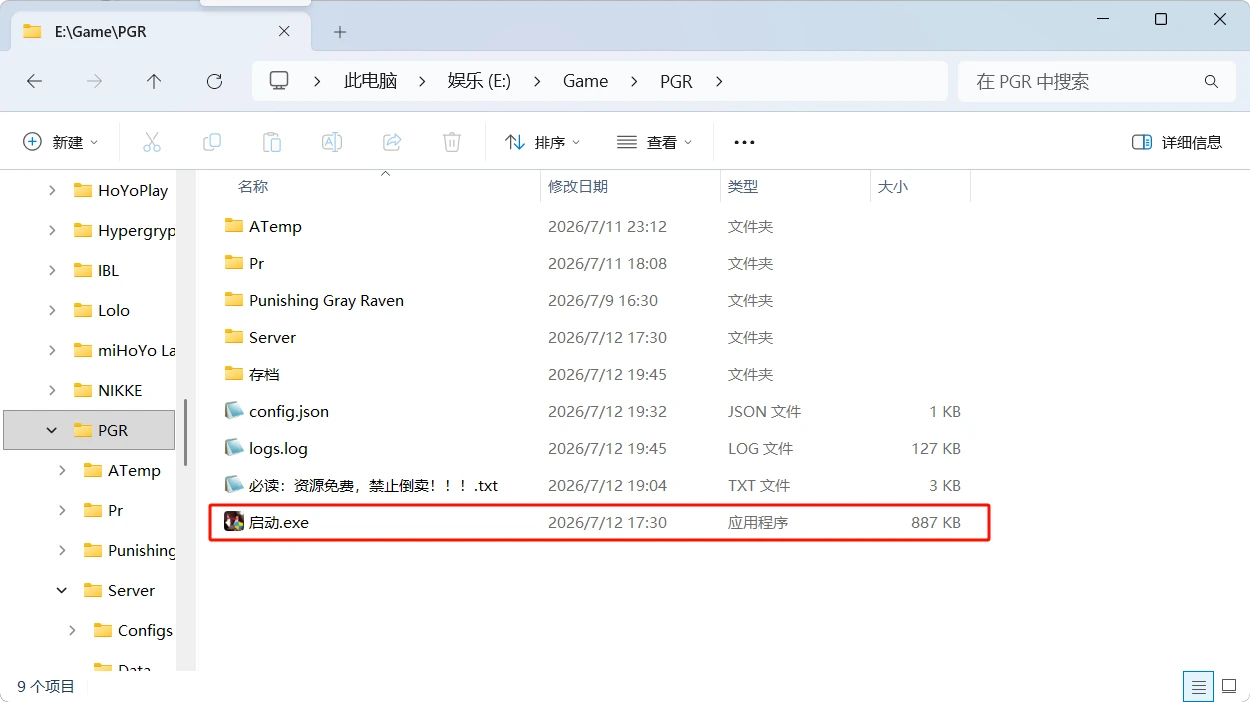Screen dimensions: 1250x702
Task: Click the 2026/7/9 16:30 date cell
Action: coord(603,300)
